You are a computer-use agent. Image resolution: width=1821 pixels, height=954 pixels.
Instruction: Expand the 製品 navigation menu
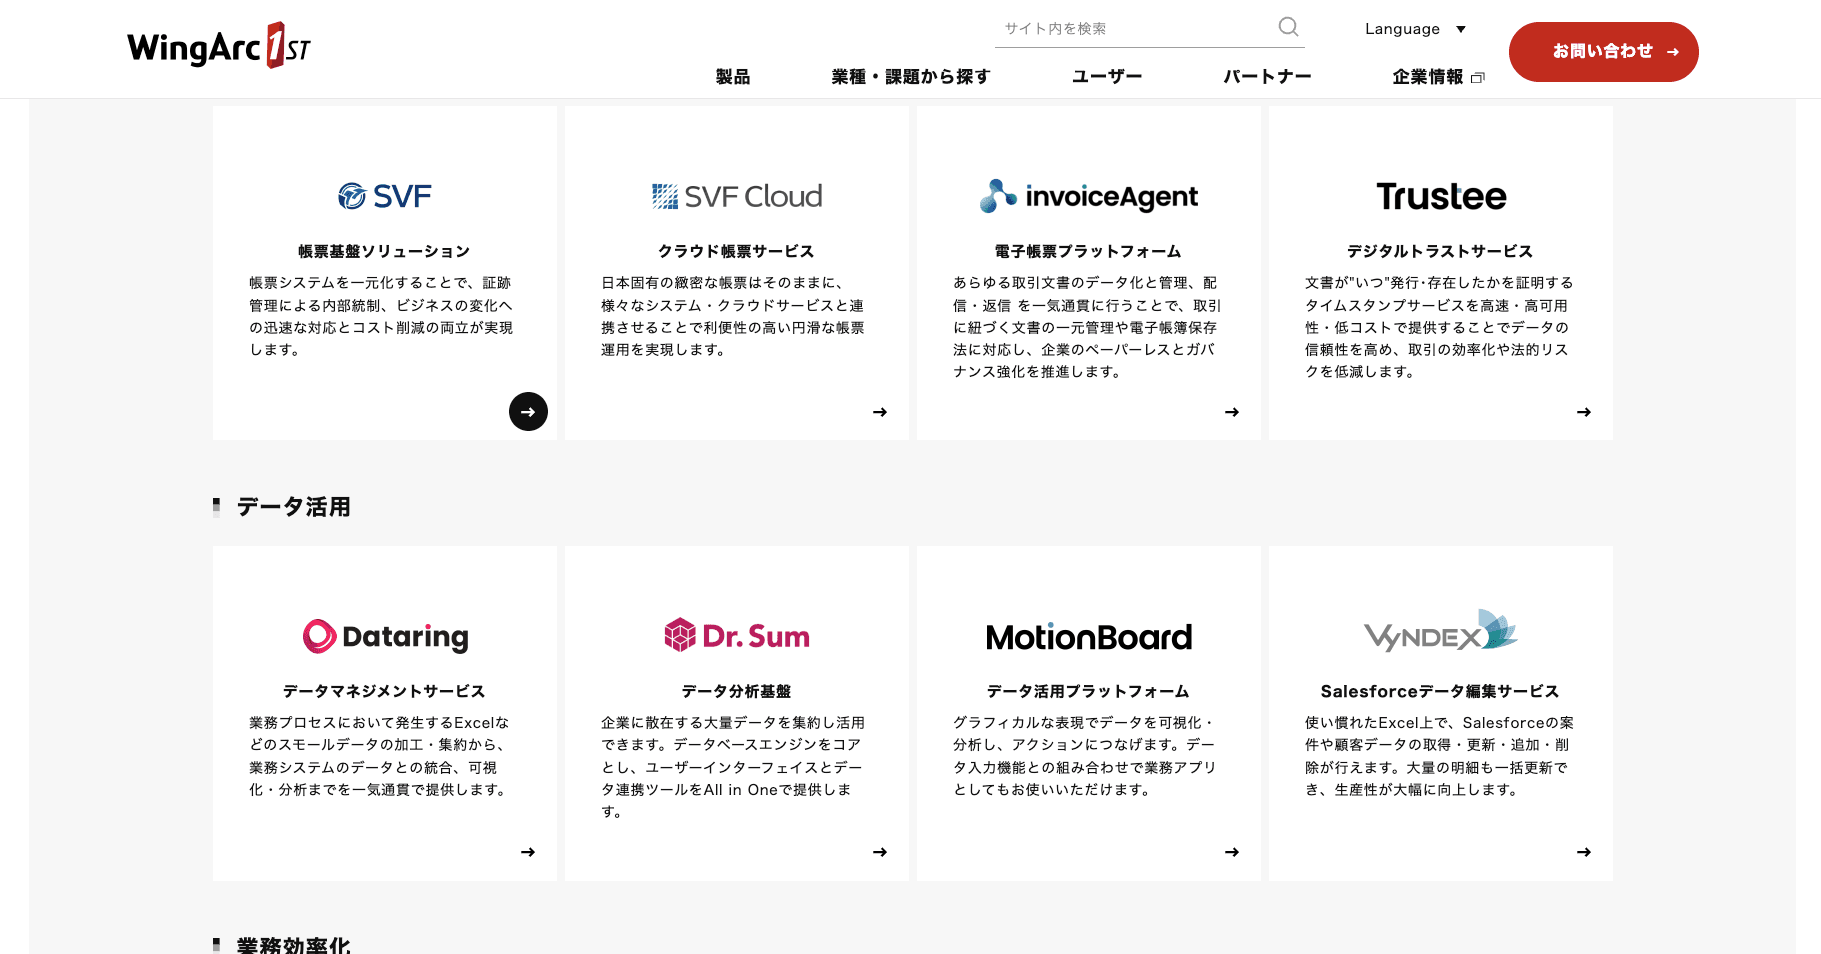[733, 77]
